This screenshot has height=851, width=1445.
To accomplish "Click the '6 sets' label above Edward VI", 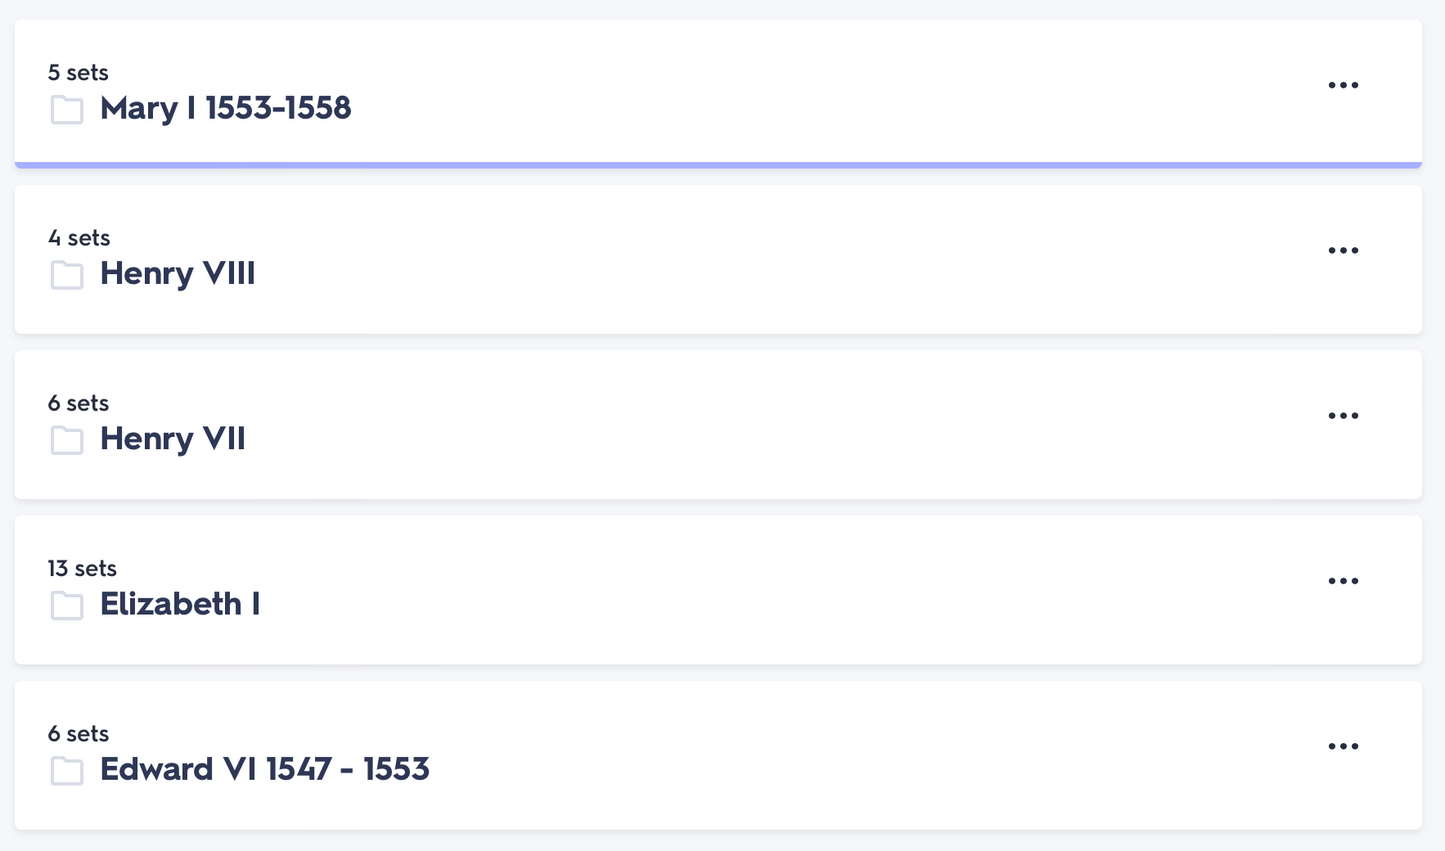I will tap(78, 733).
